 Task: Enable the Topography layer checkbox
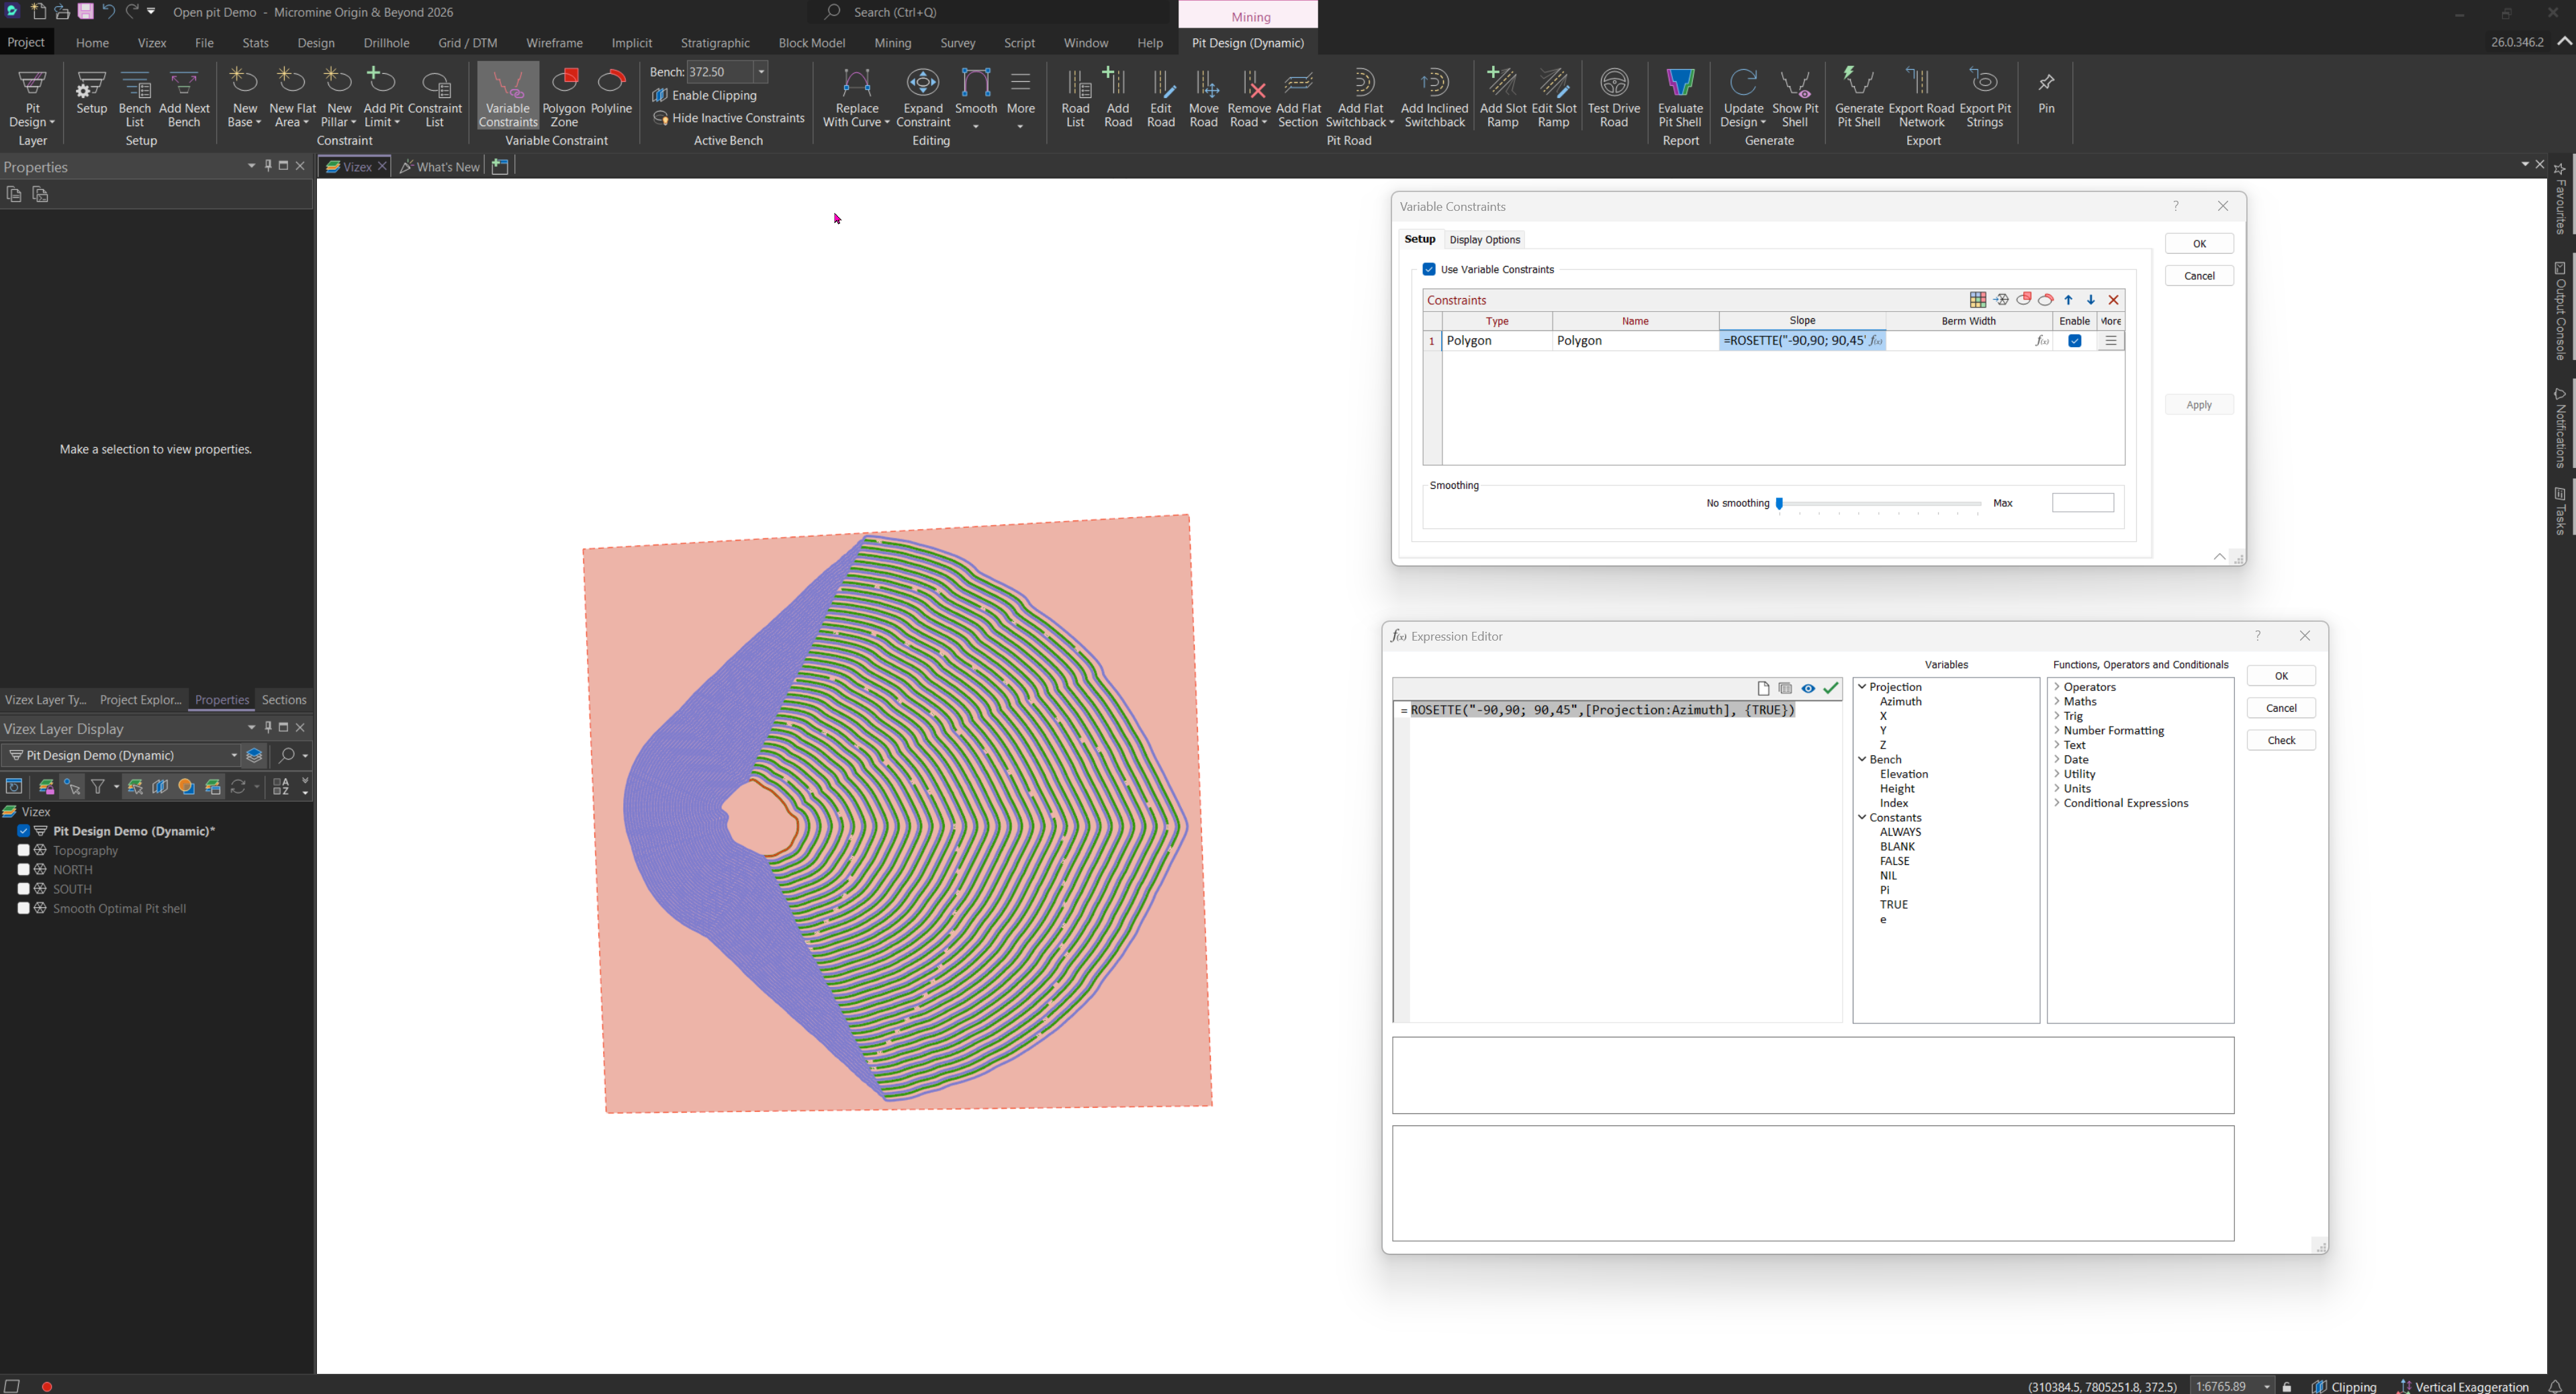(x=24, y=851)
